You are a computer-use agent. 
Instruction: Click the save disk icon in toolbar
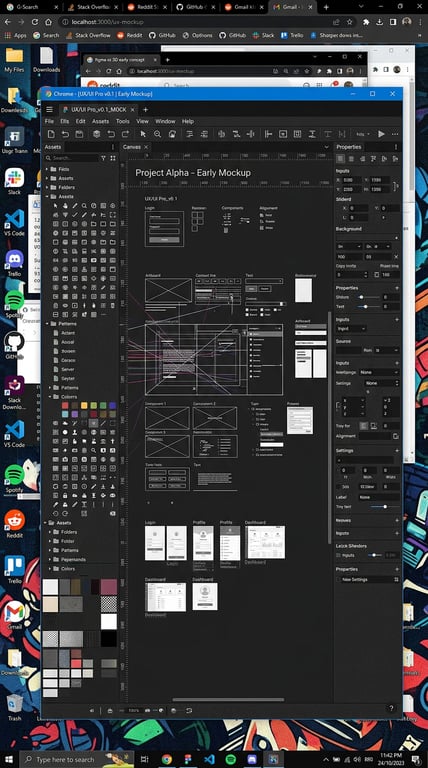[79, 134]
